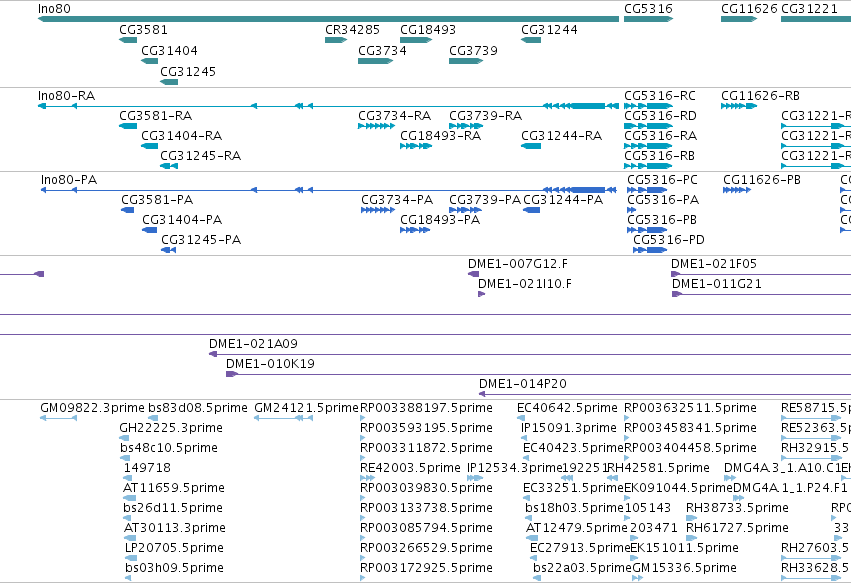This screenshot has width=851, height=583.
Task: Click the CG3581 gene label
Action: click(143, 30)
